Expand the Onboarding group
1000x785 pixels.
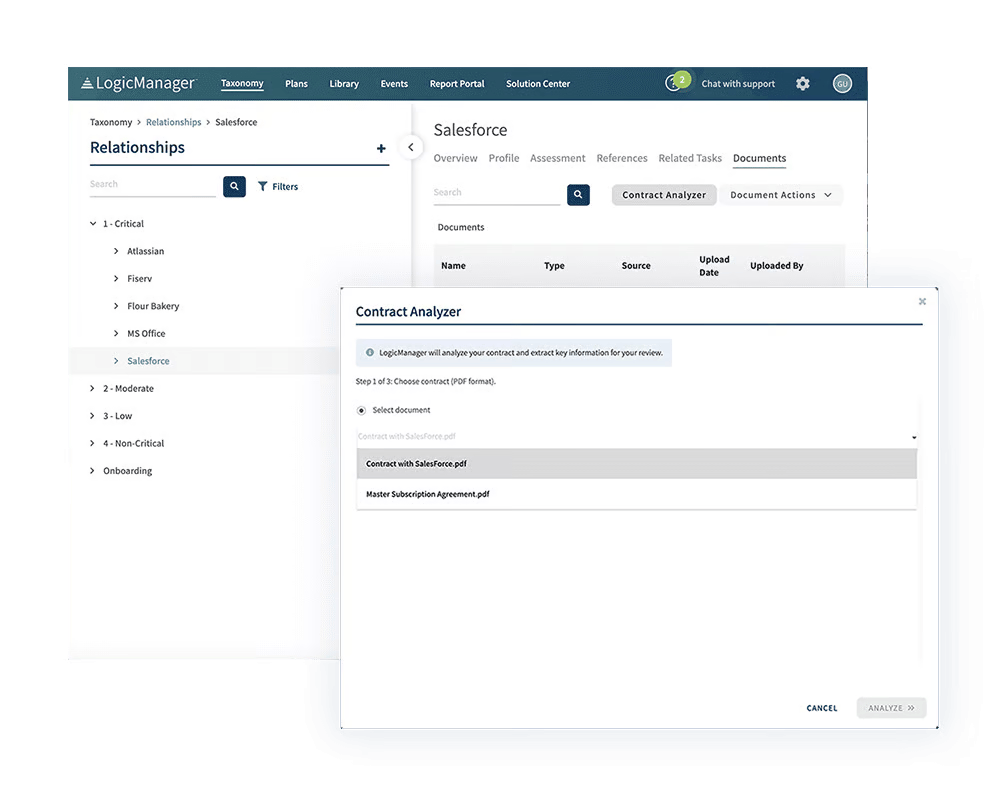tap(92, 470)
